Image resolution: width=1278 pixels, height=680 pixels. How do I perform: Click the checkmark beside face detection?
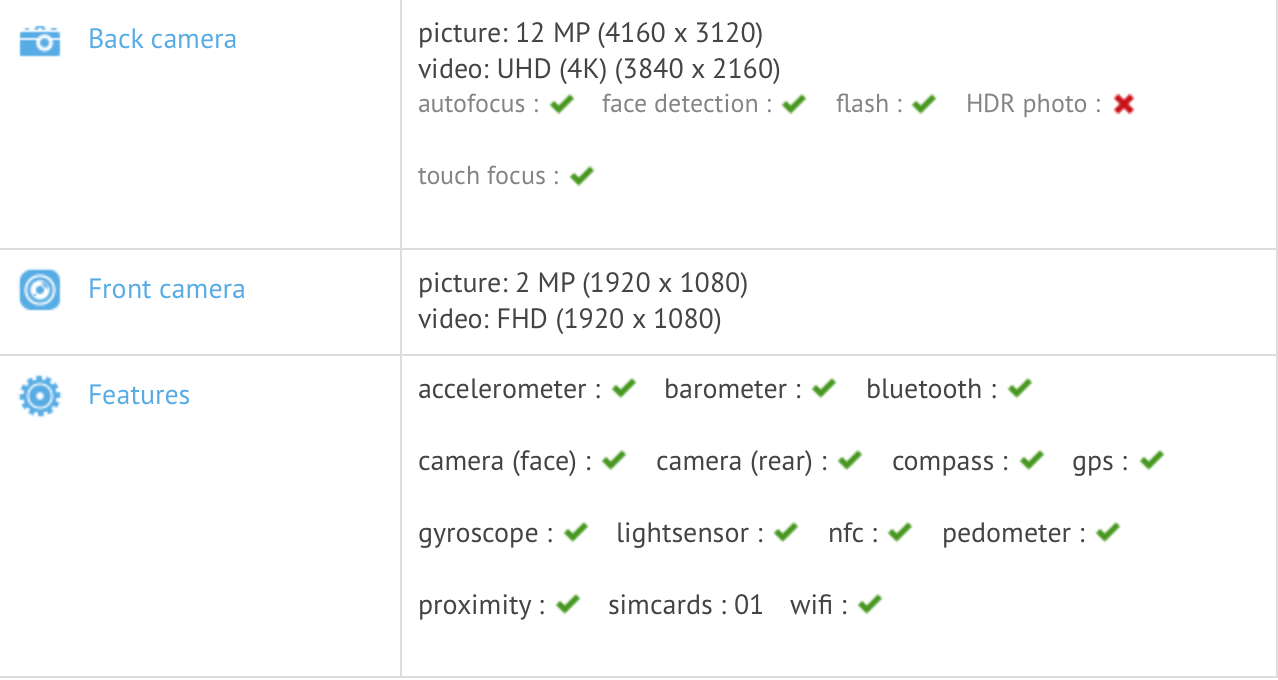pos(794,104)
